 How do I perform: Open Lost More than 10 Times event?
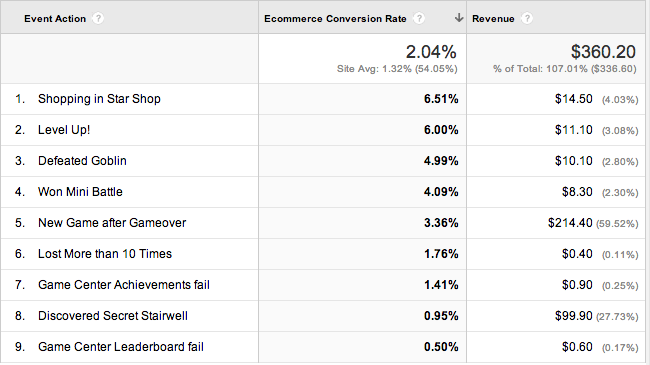click(x=105, y=254)
